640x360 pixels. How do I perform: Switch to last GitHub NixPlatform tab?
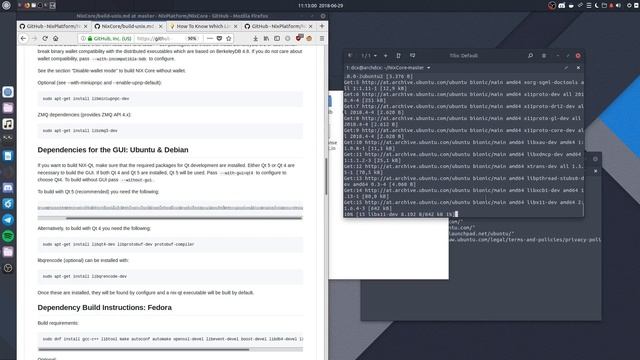tap(279, 26)
